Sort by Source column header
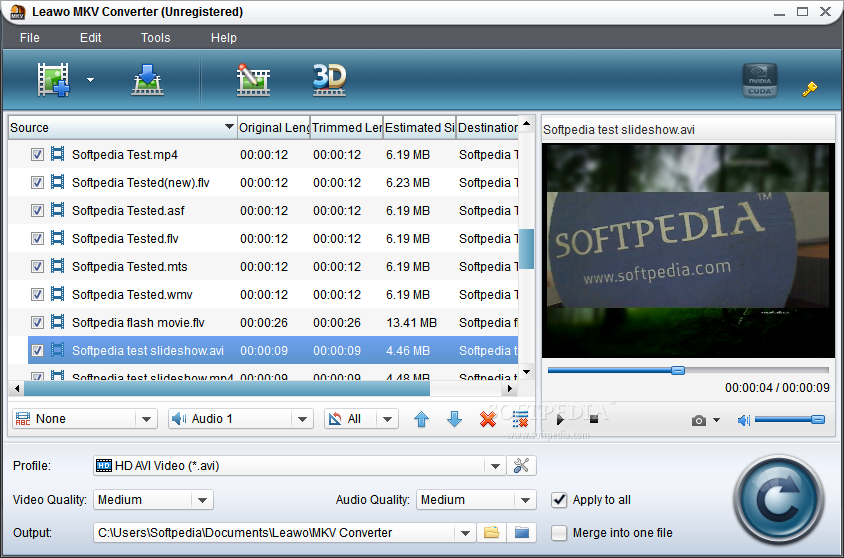The image size is (844, 558). point(123,128)
